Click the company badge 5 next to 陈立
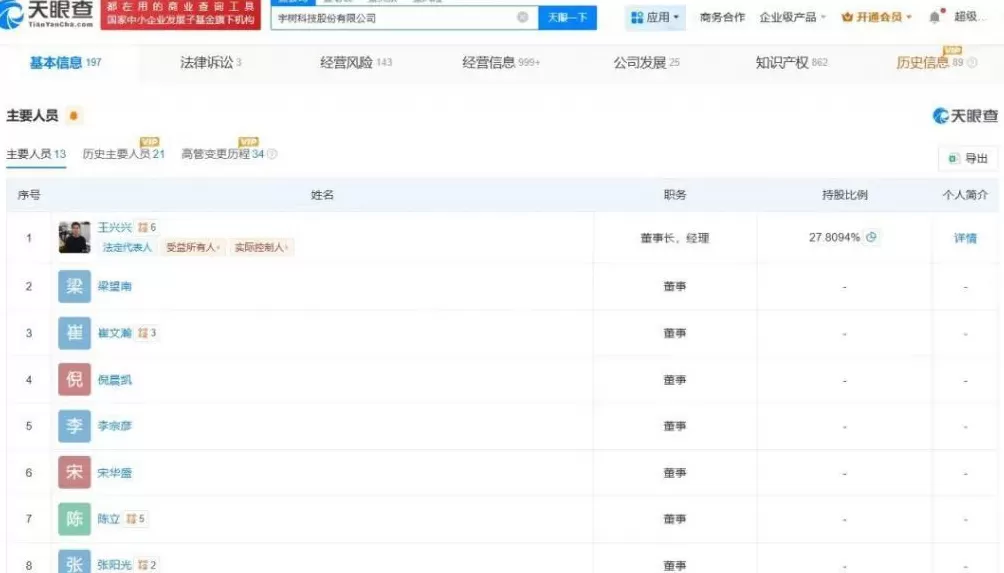The image size is (1004, 573). click(136, 519)
